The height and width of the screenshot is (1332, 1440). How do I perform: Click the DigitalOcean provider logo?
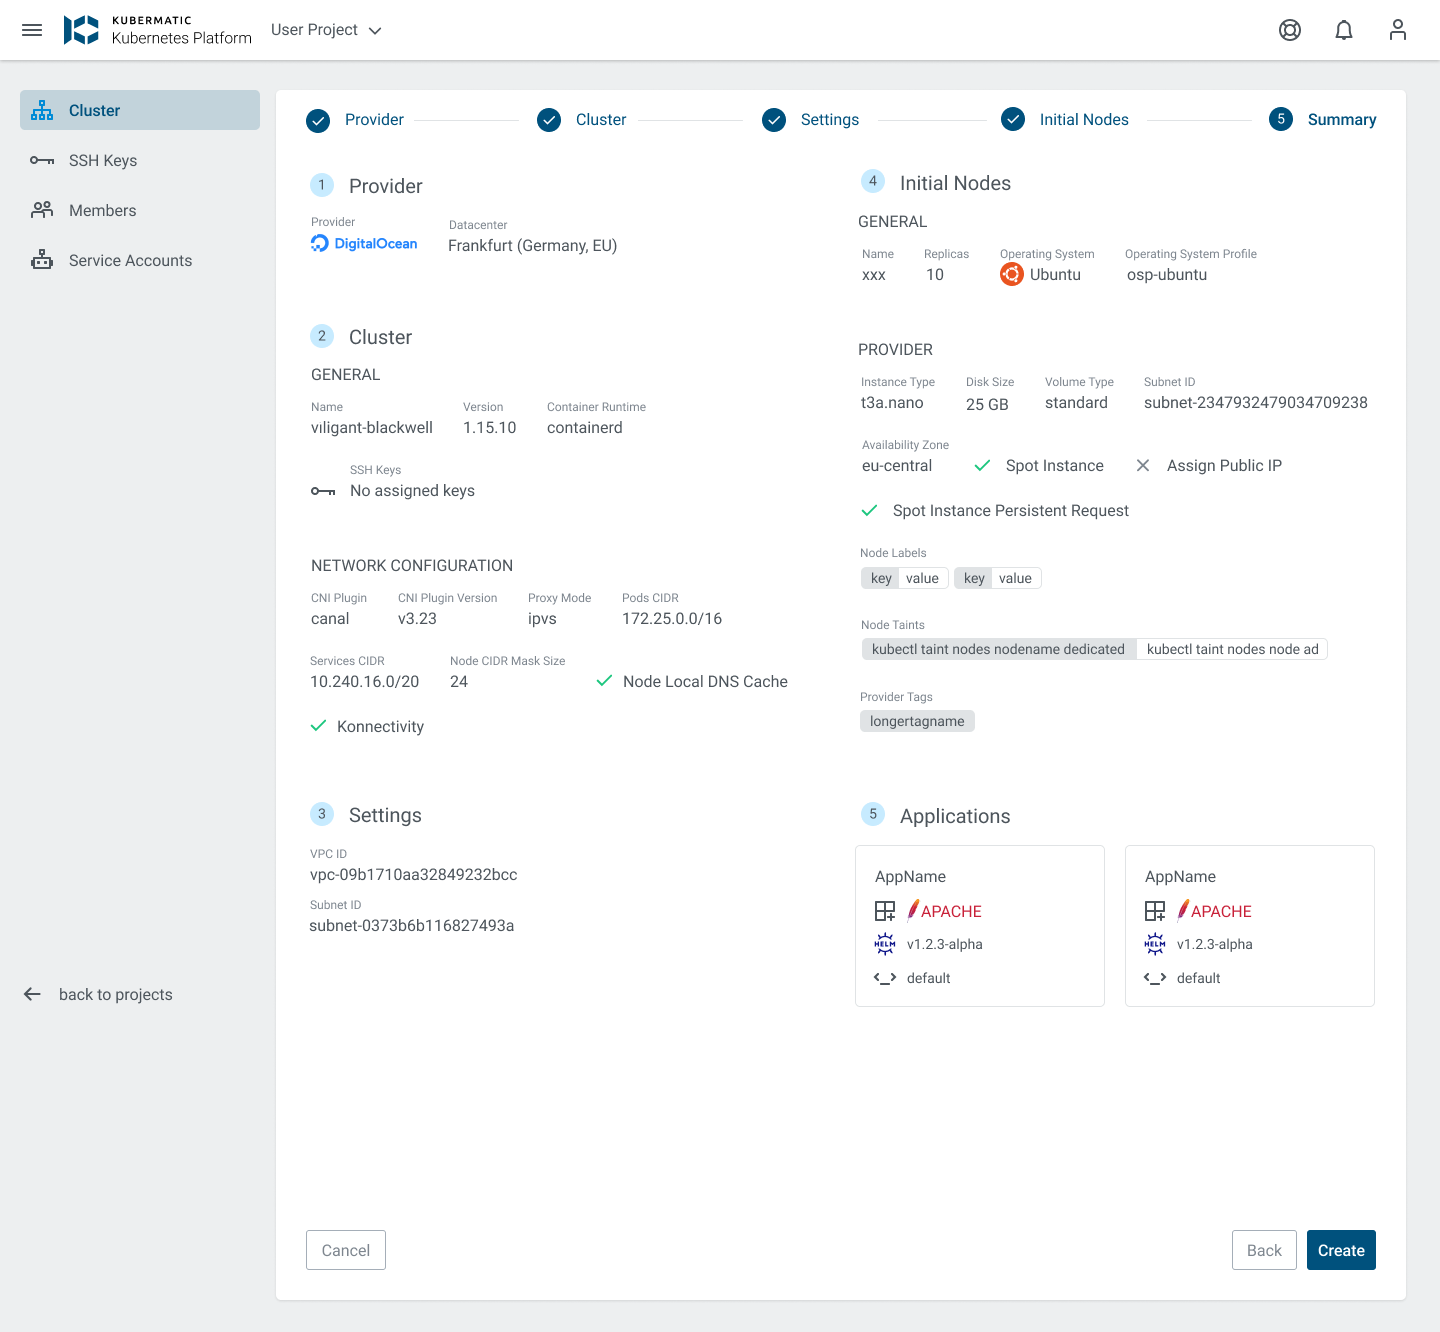364,243
